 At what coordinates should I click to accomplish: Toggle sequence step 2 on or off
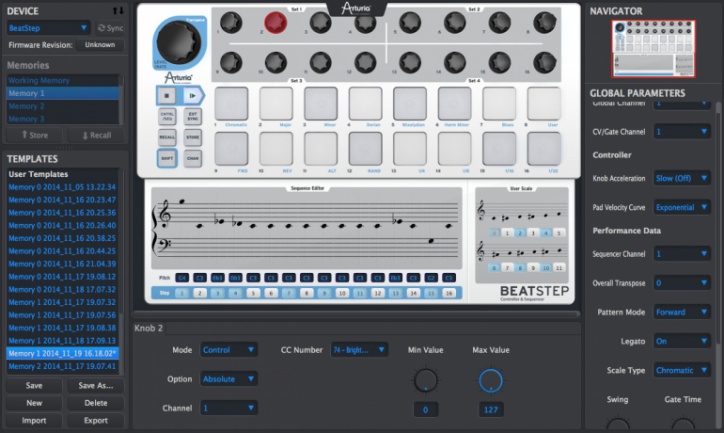(200, 293)
